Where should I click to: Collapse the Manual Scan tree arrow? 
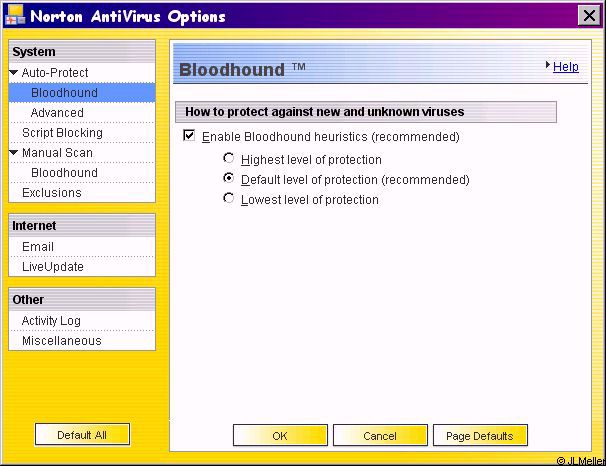(14, 153)
